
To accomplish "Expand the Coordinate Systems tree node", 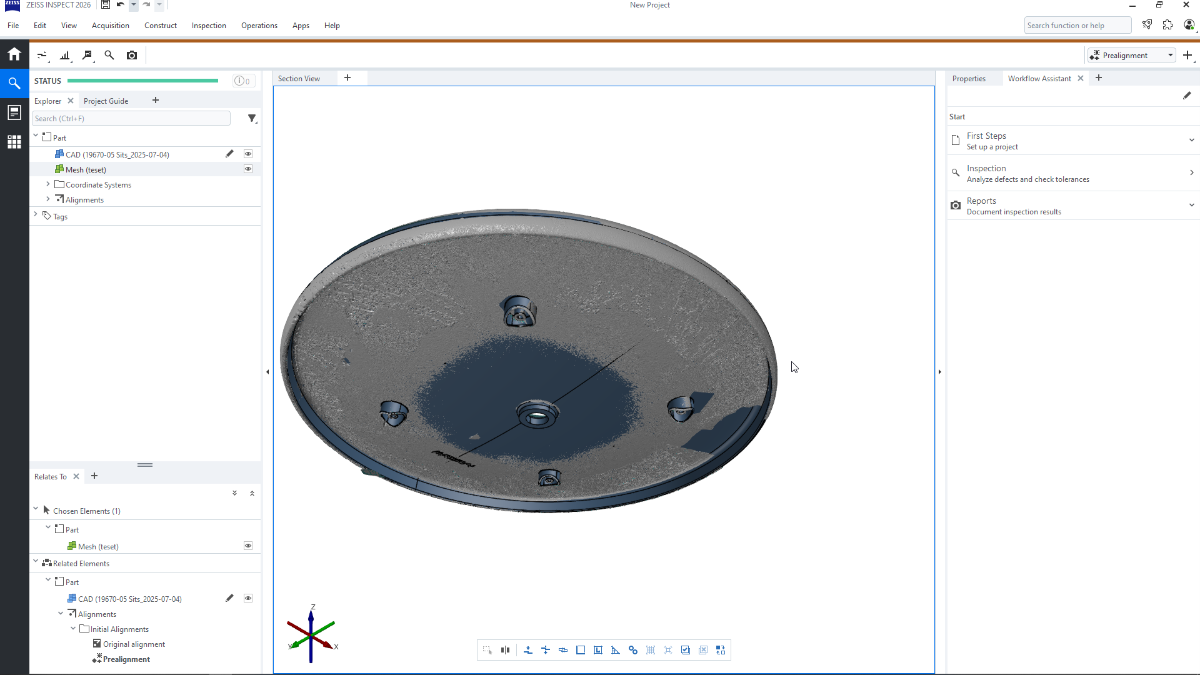I will tap(48, 185).
